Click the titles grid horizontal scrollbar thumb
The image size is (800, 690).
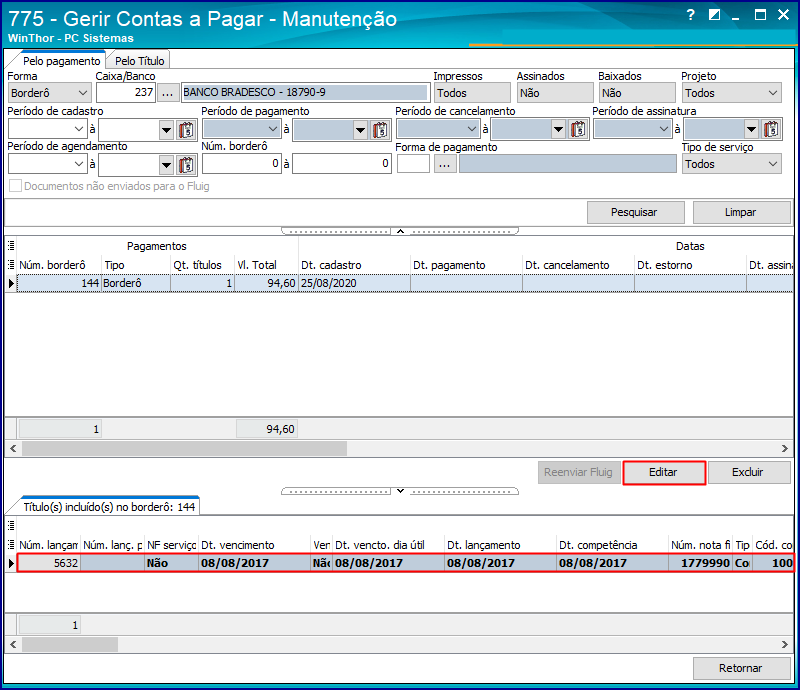[70, 645]
